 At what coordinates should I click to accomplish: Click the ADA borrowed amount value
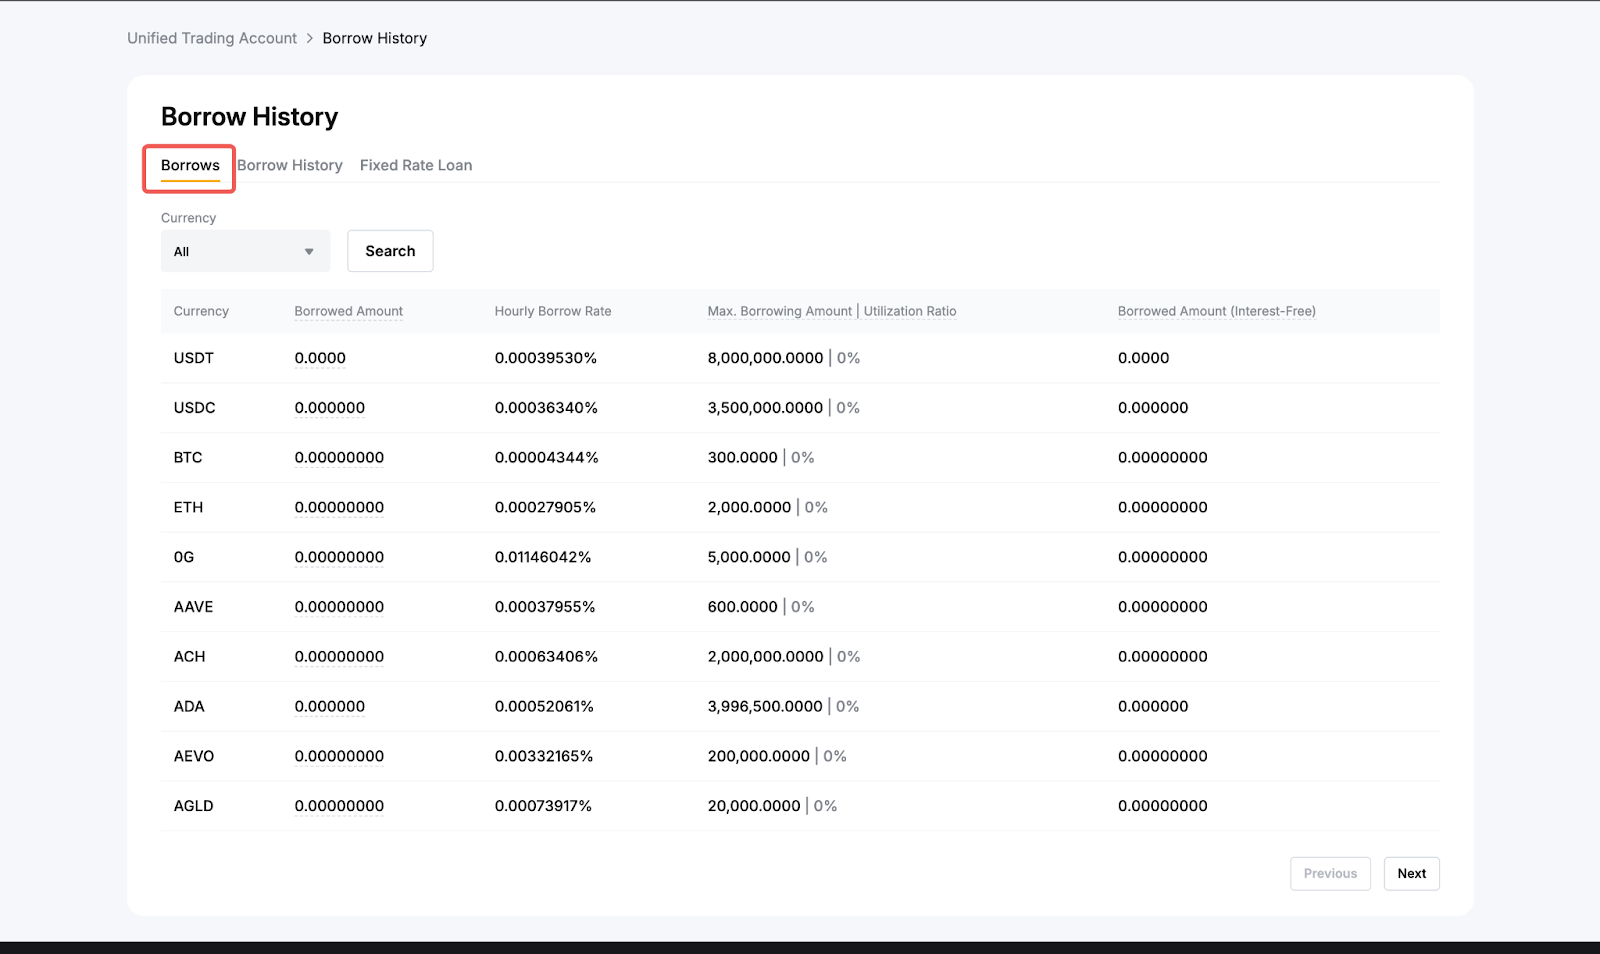point(329,706)
